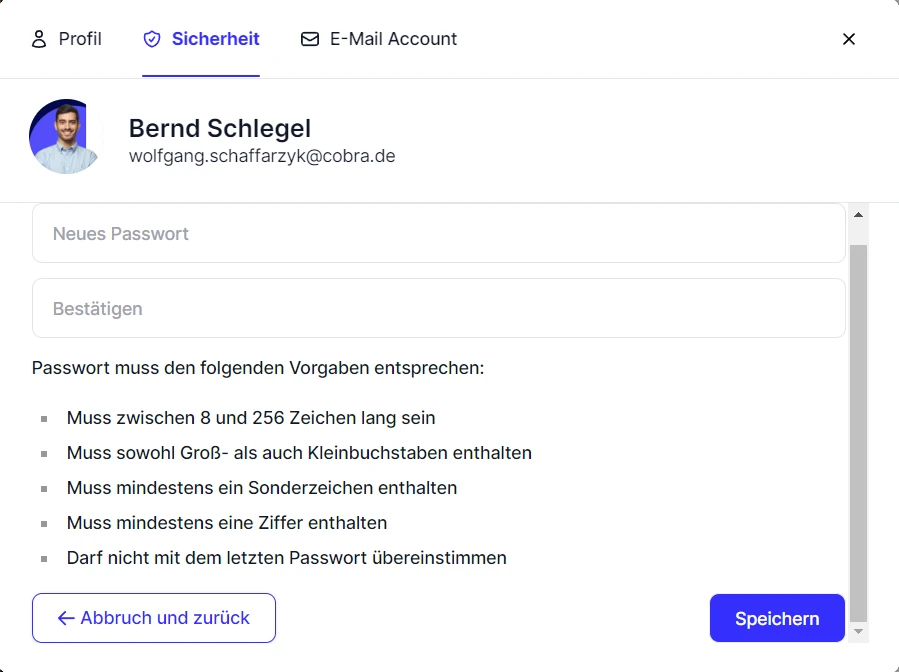
Task: Click Bernd Schlegel's profile picture
Action: tap(63, 136)
